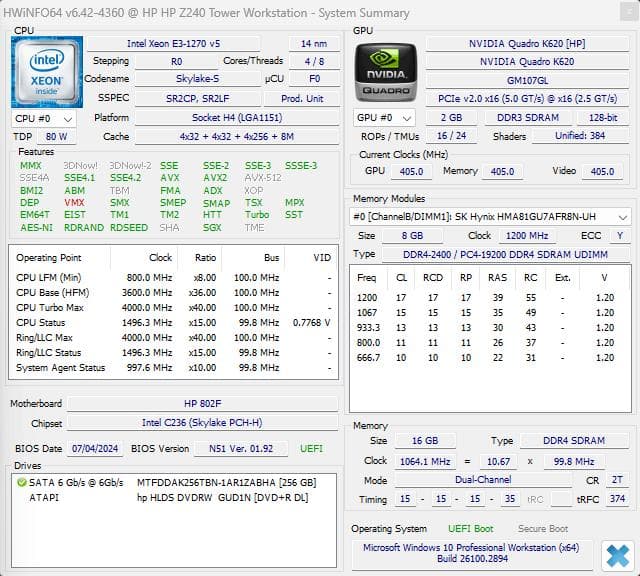The width and height of the screenshot is (640, 576).
Task: Click the RDSEED feature flag
Action: (x=129, y=227)
